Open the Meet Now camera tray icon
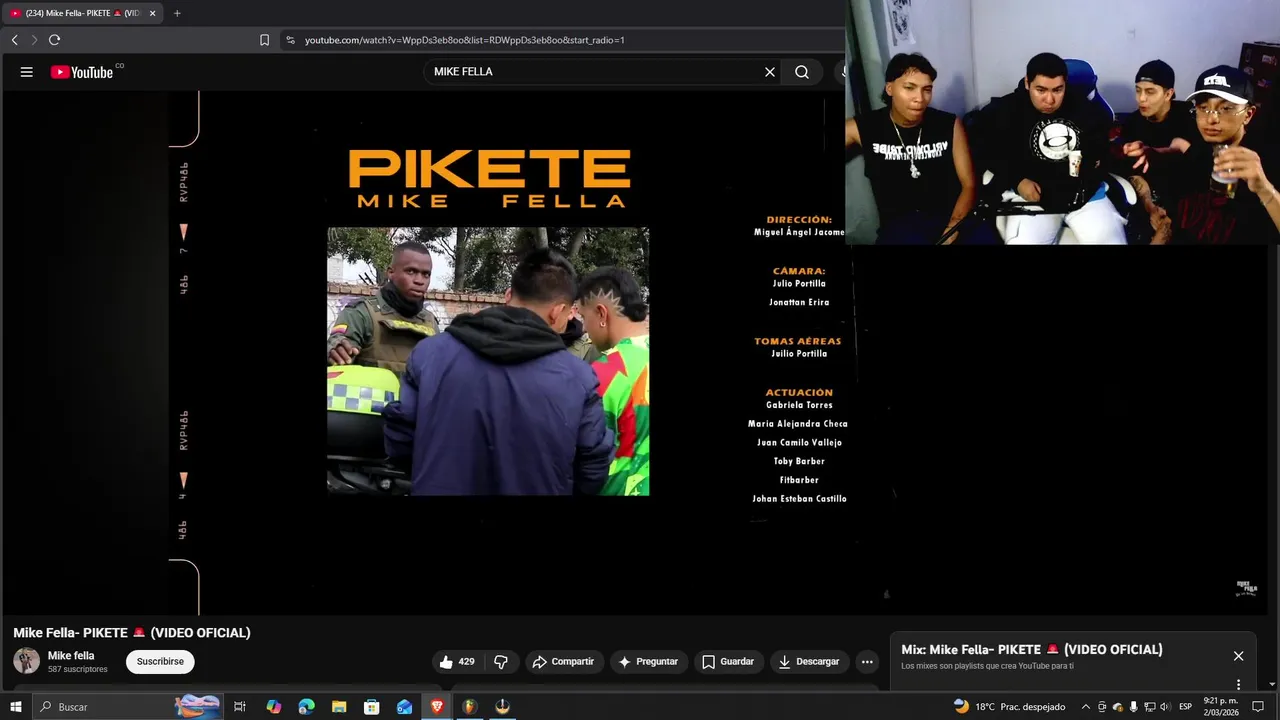 click(1102, 707)
